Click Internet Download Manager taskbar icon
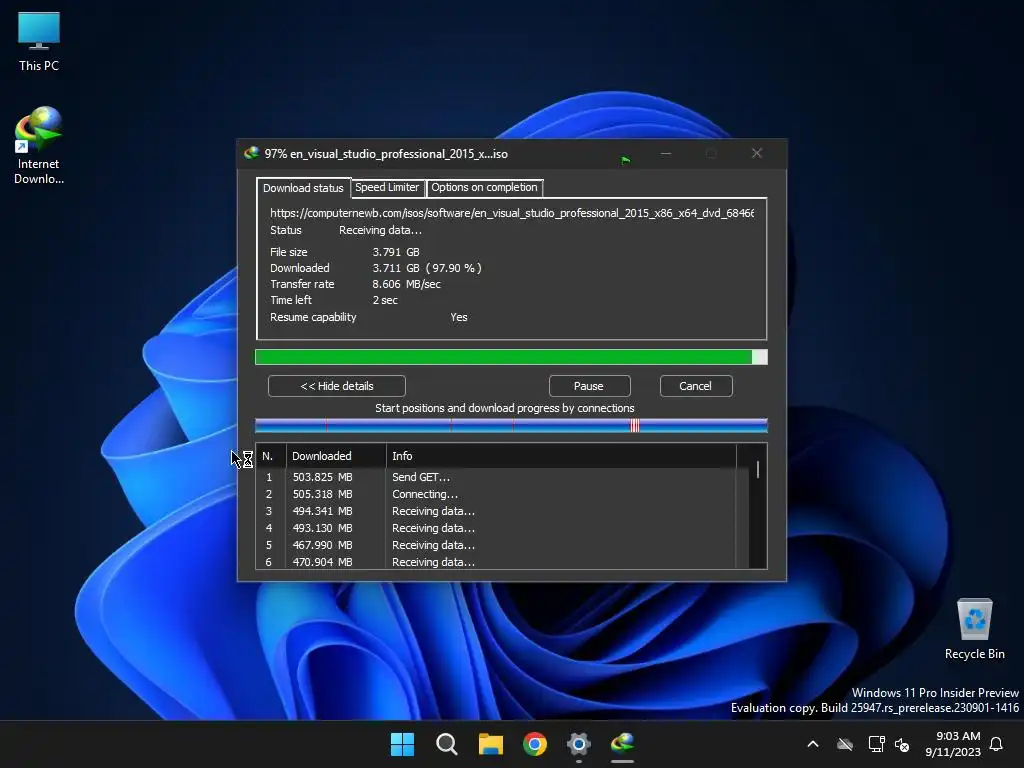Viewport: 1024px width, 768px height. pyautogui.click(x=622, y=744)
